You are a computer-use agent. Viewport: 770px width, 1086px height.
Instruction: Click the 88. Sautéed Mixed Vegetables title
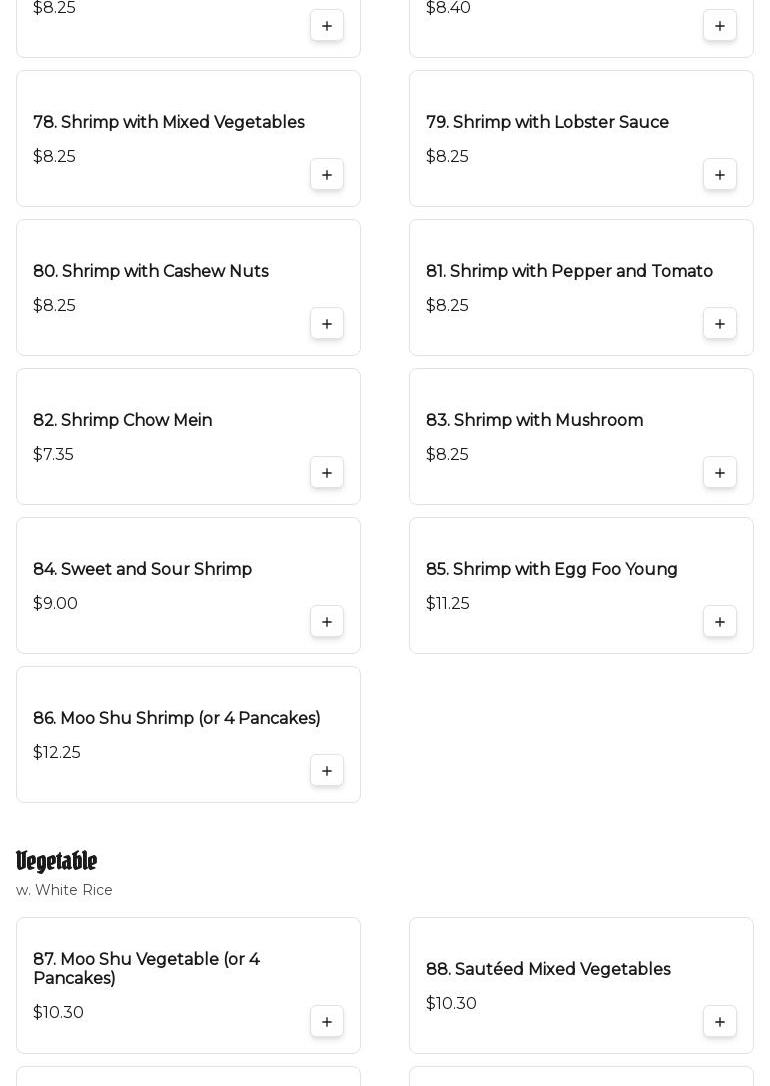548,970
